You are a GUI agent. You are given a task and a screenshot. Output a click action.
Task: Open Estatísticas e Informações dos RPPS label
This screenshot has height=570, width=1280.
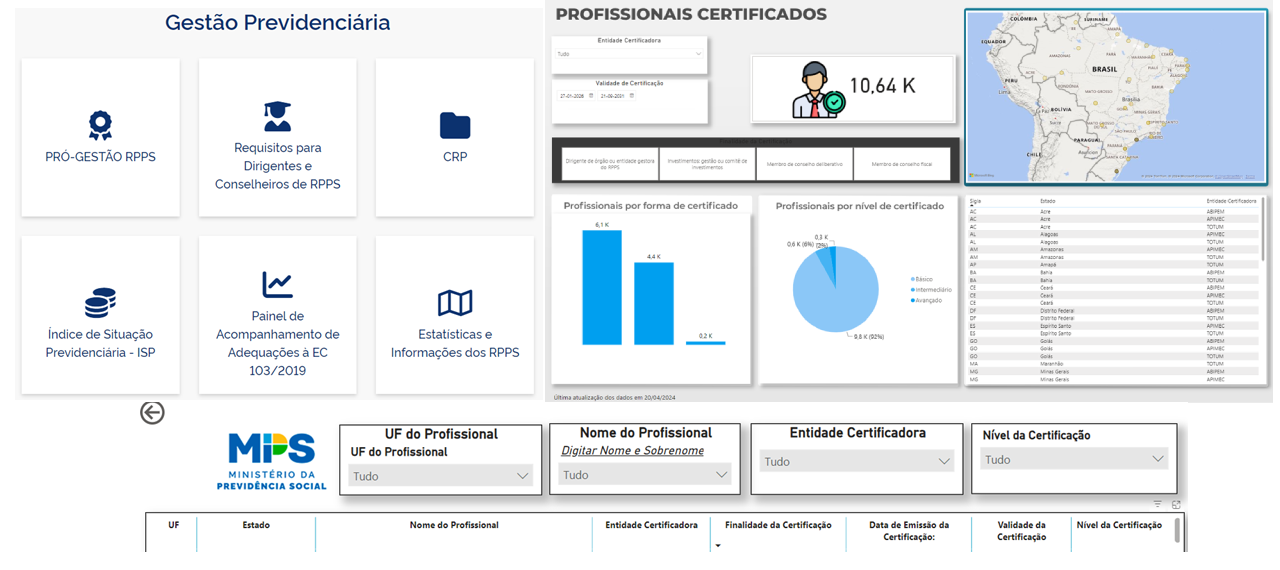[x=455, y=343]
